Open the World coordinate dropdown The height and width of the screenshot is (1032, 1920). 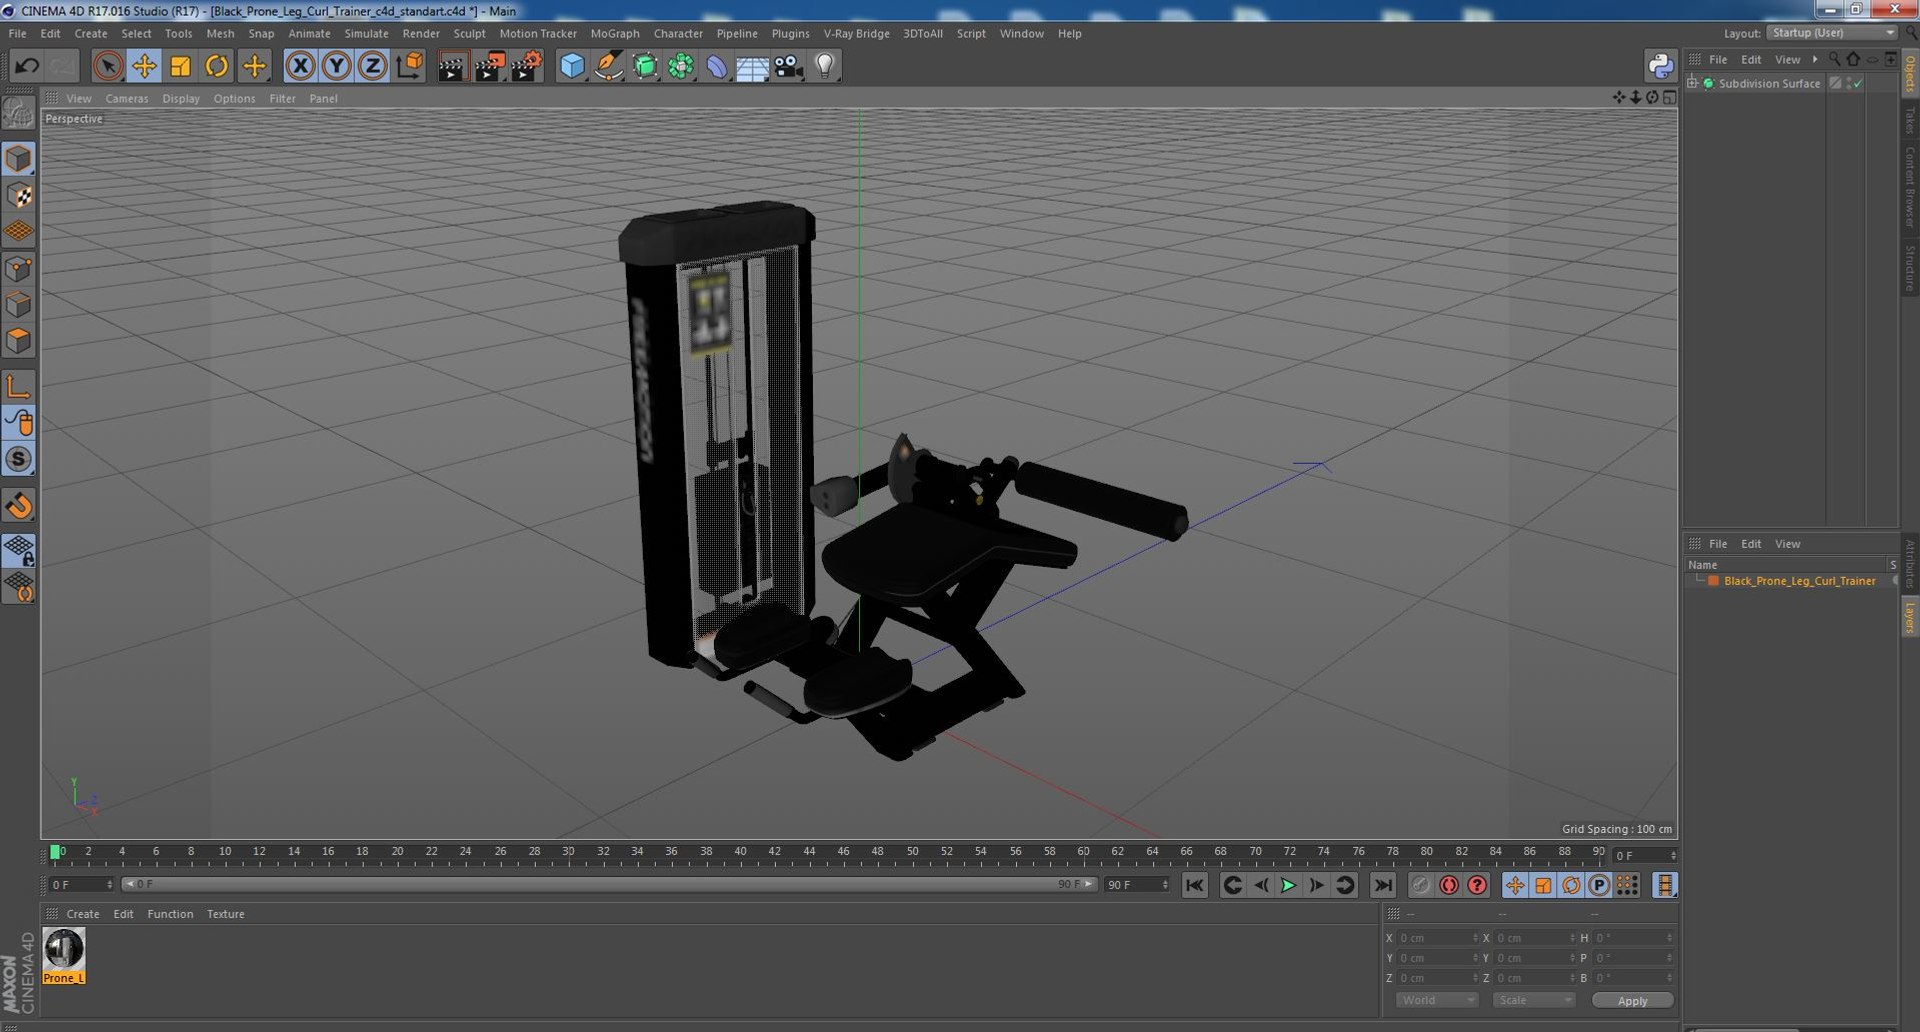tap(1436, 1000)
